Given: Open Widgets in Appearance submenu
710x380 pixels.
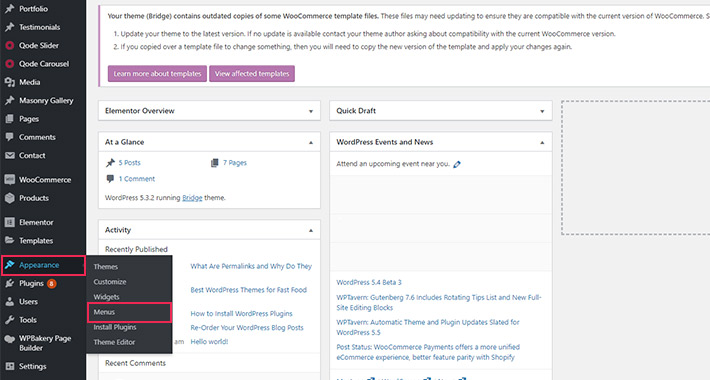Looking at the screenshot, I should tap(106, 297).
